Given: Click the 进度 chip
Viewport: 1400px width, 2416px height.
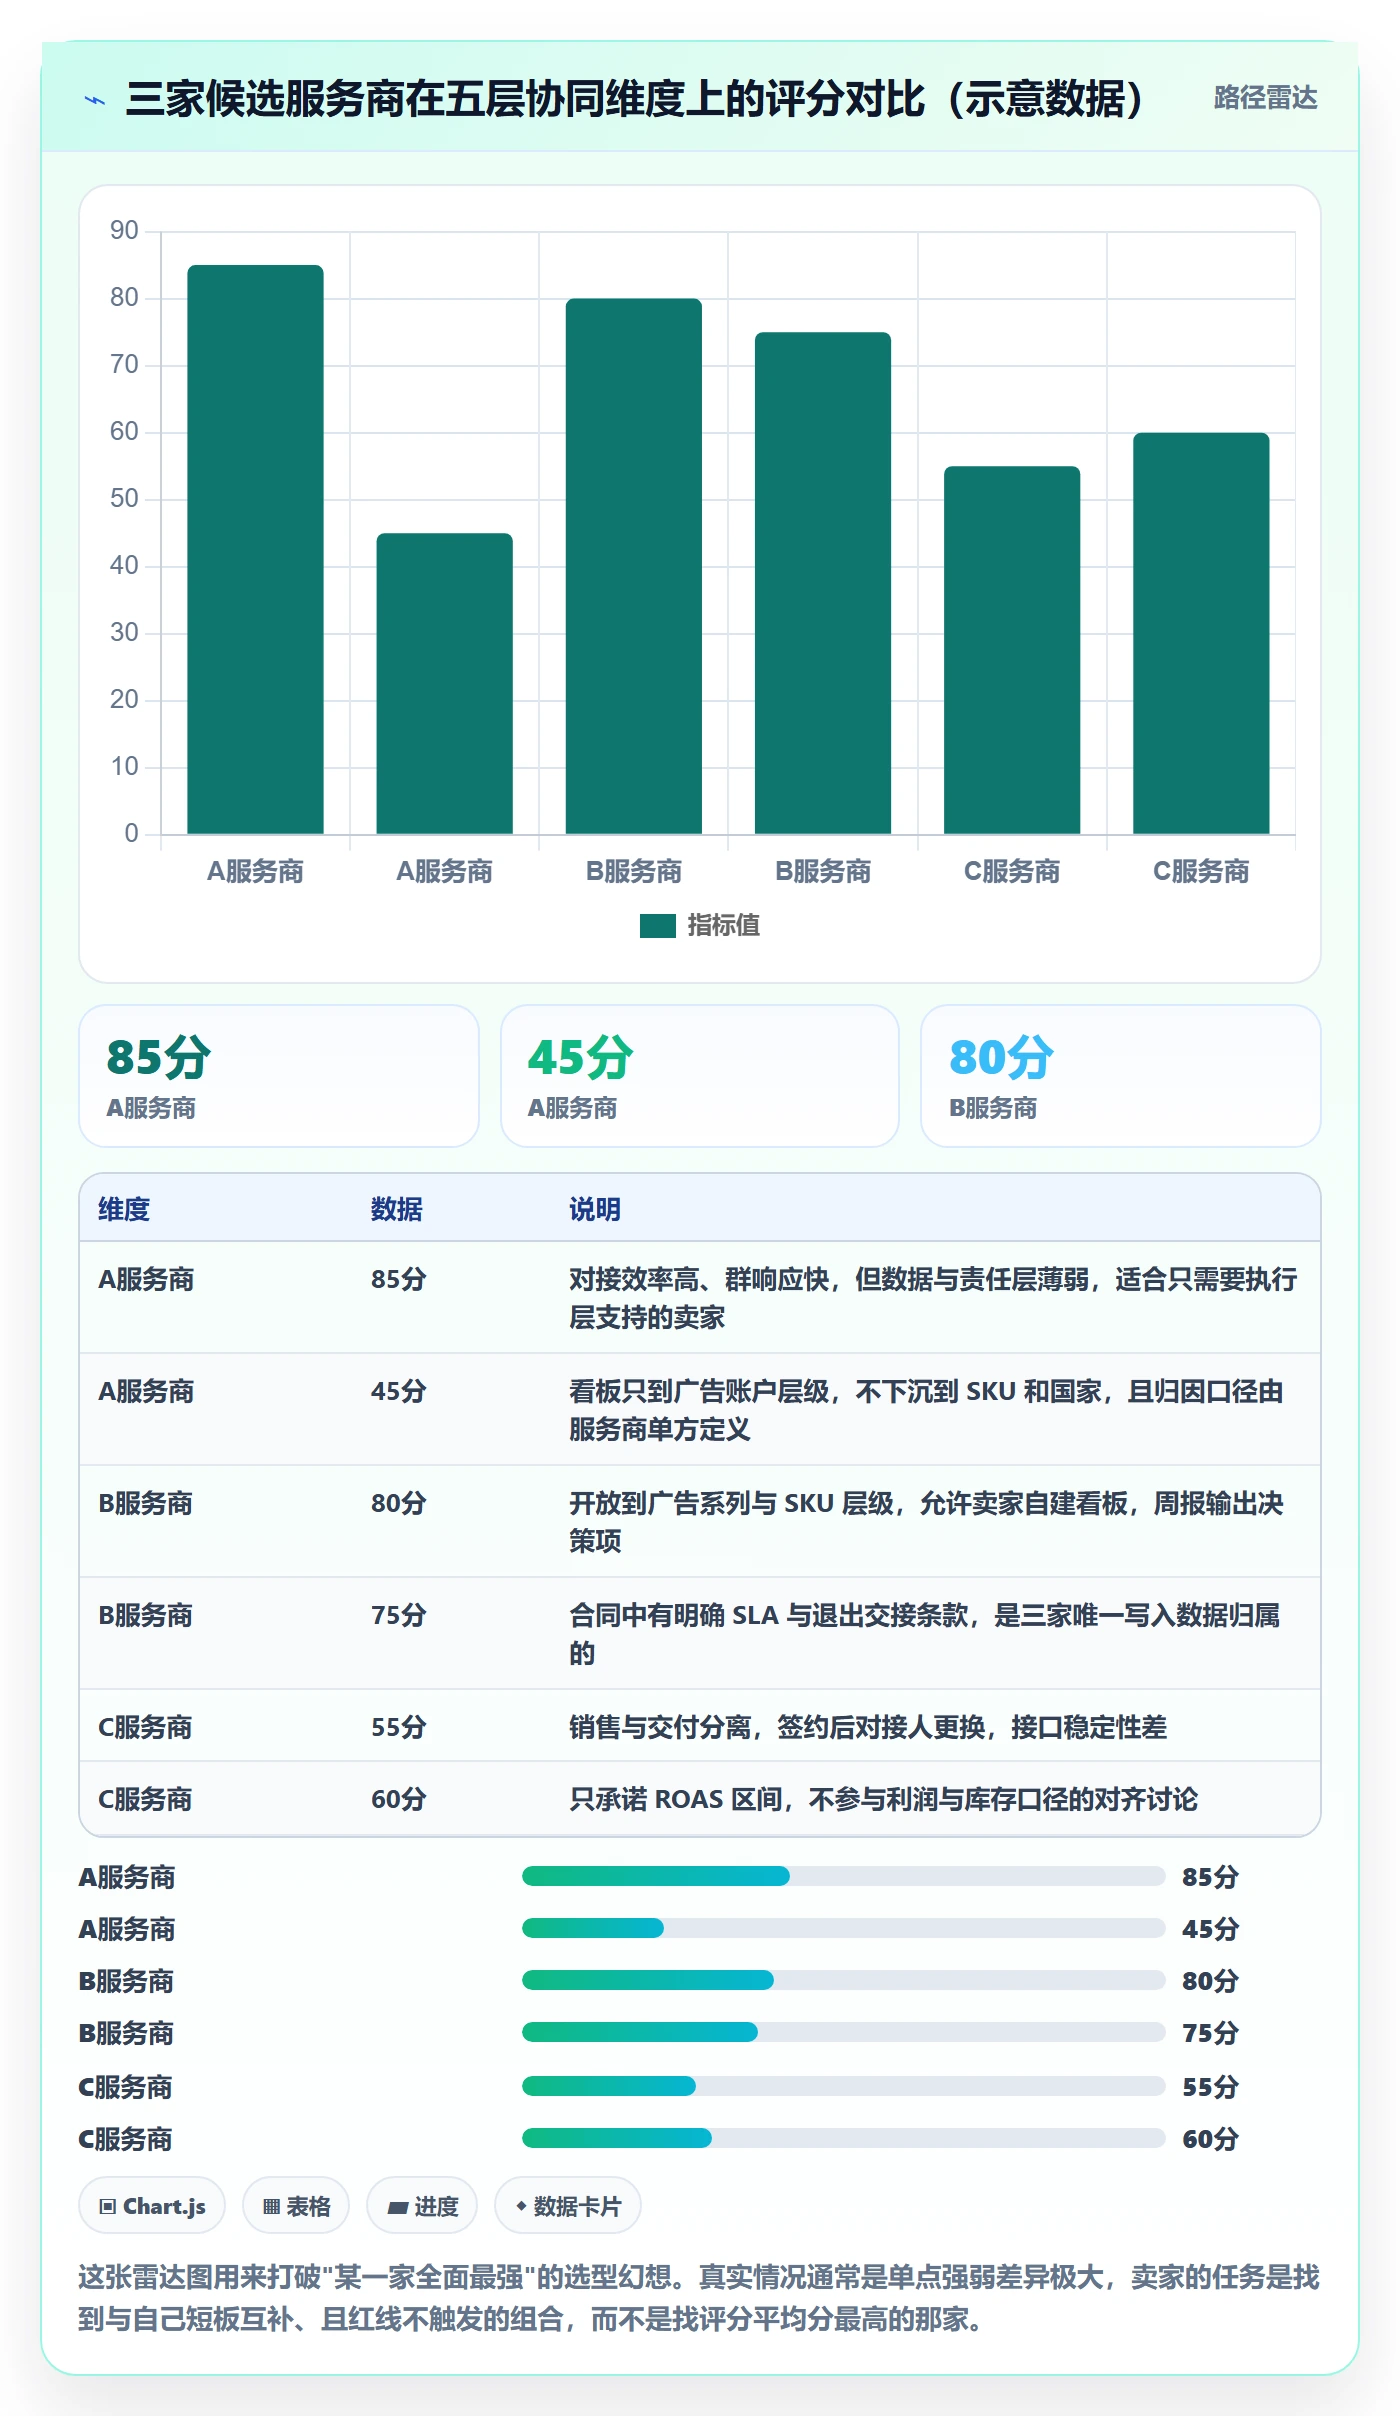Looking at the screenshot, I should click(422, 2206).
